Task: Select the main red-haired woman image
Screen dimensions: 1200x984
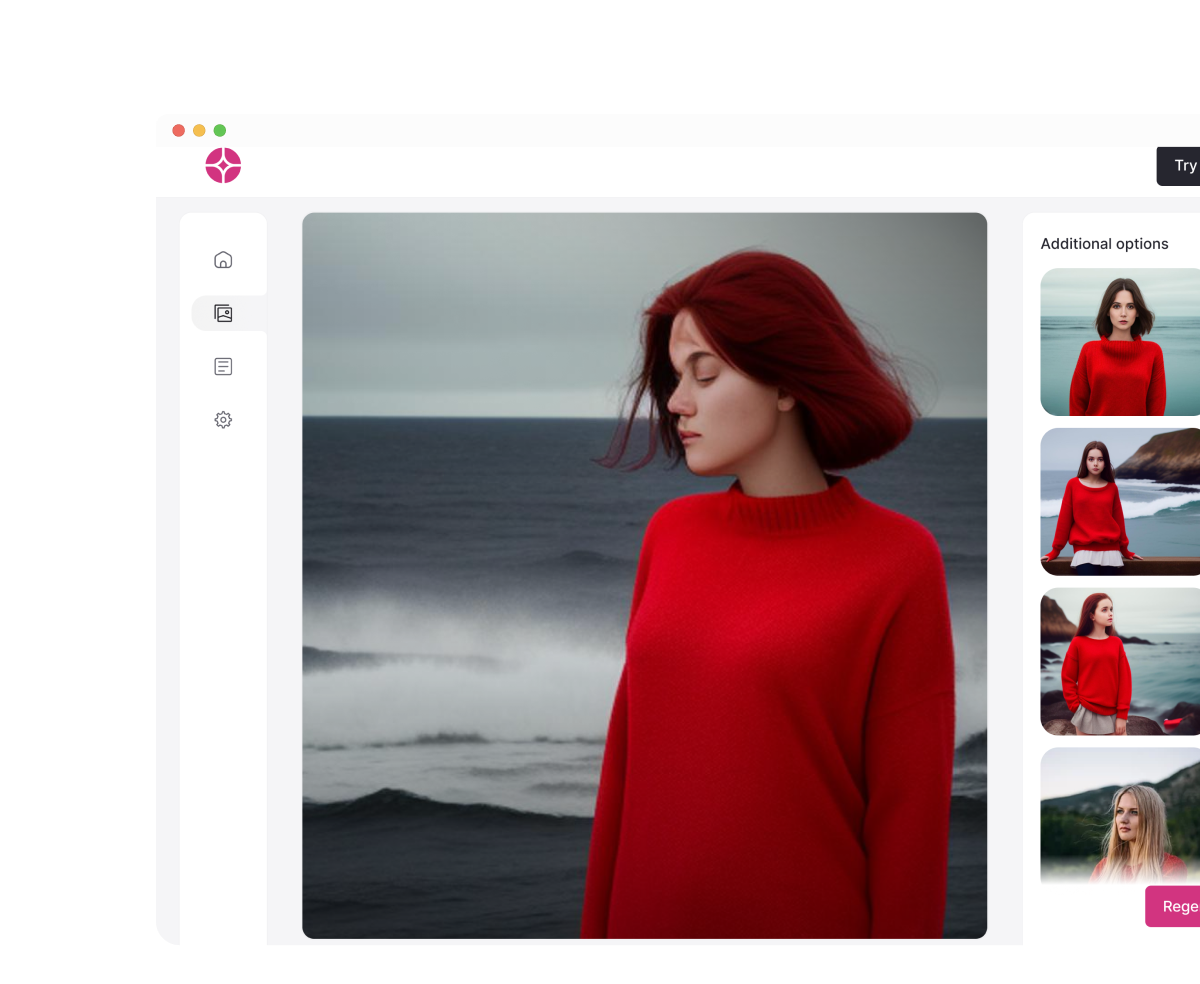Action: click(x=644, y=575)
